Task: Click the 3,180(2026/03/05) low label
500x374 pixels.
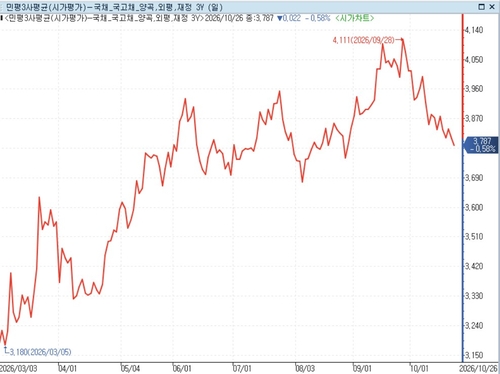Action: pos(40,352)
